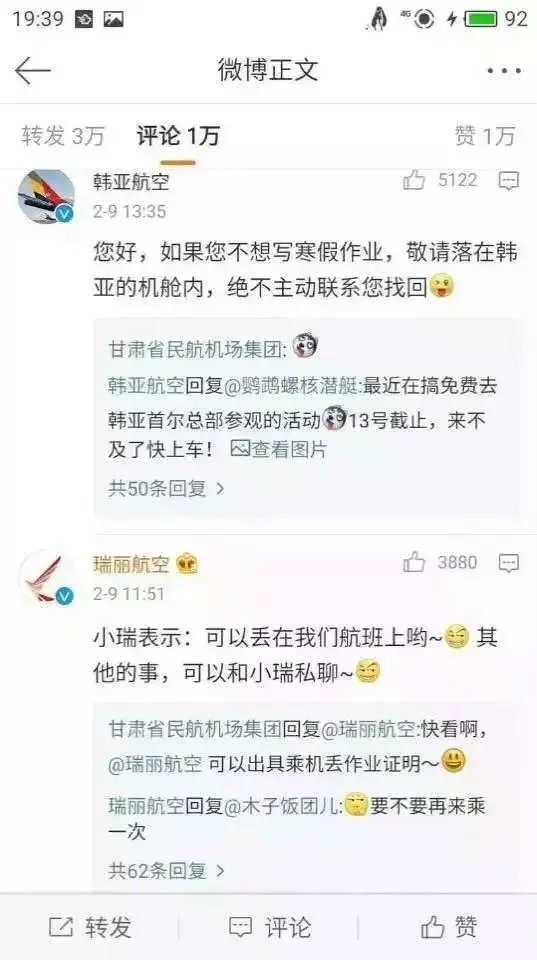
Task: Expand 共50条回复 replies
Action: (167, 489)
